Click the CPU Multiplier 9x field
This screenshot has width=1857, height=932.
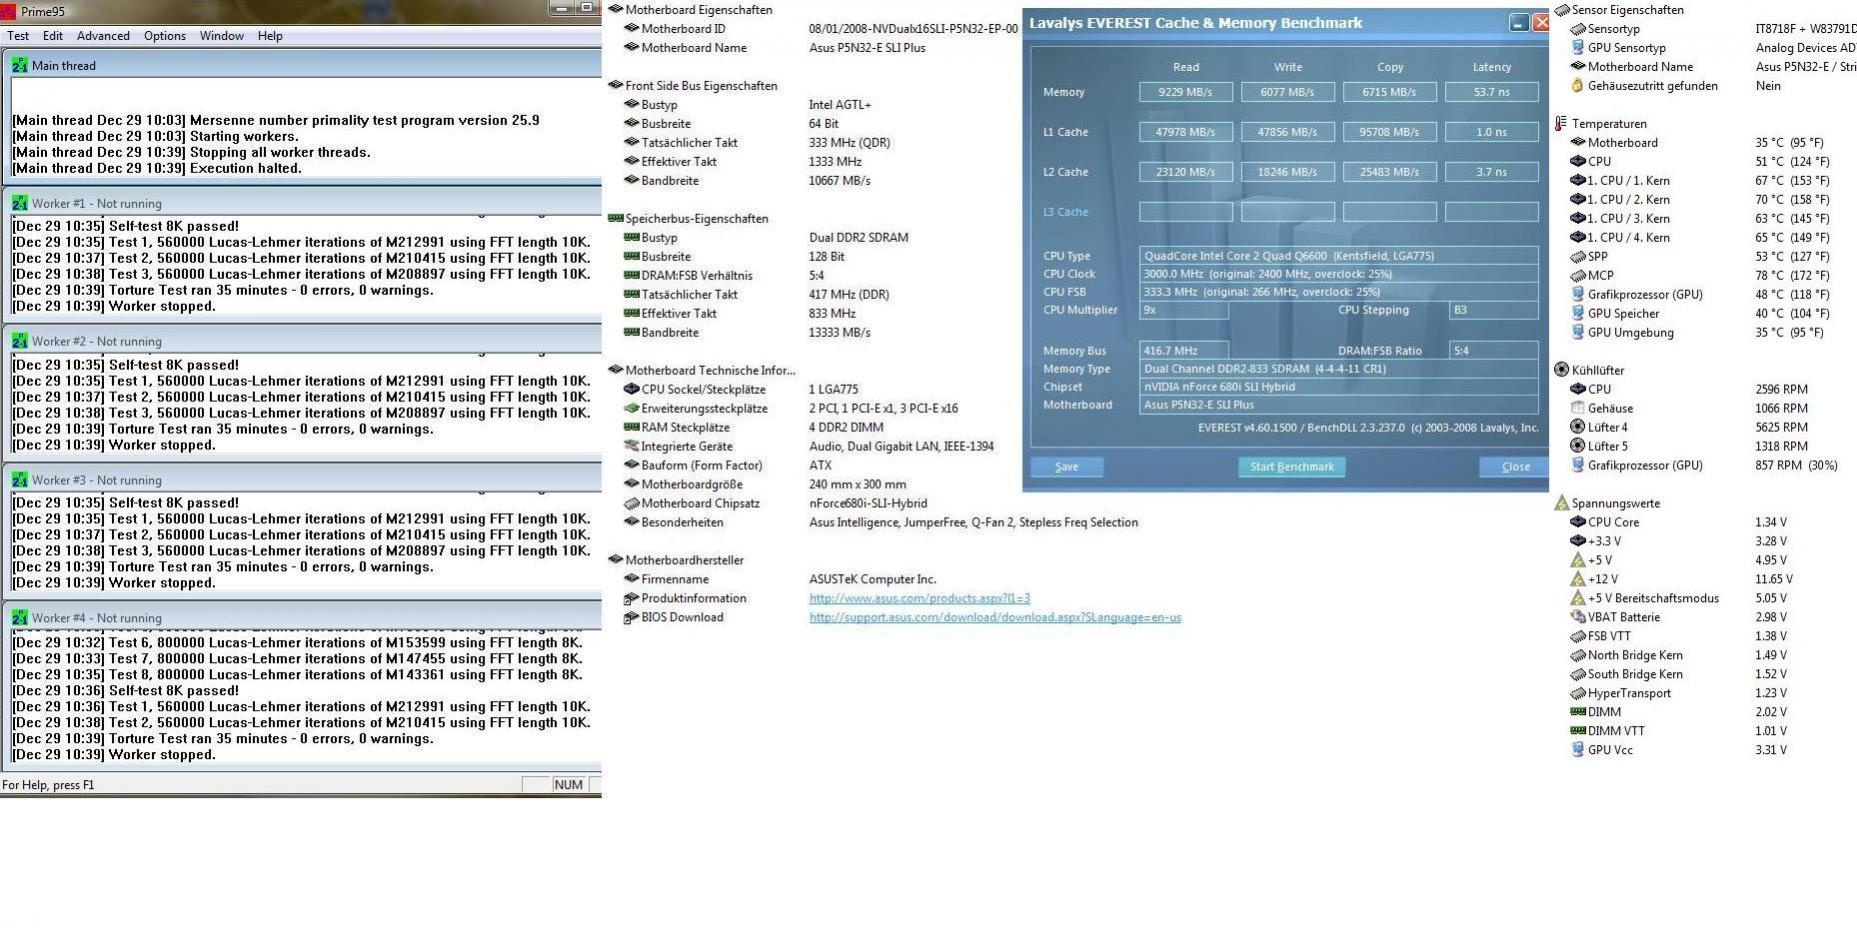(x=1184, y=310)
